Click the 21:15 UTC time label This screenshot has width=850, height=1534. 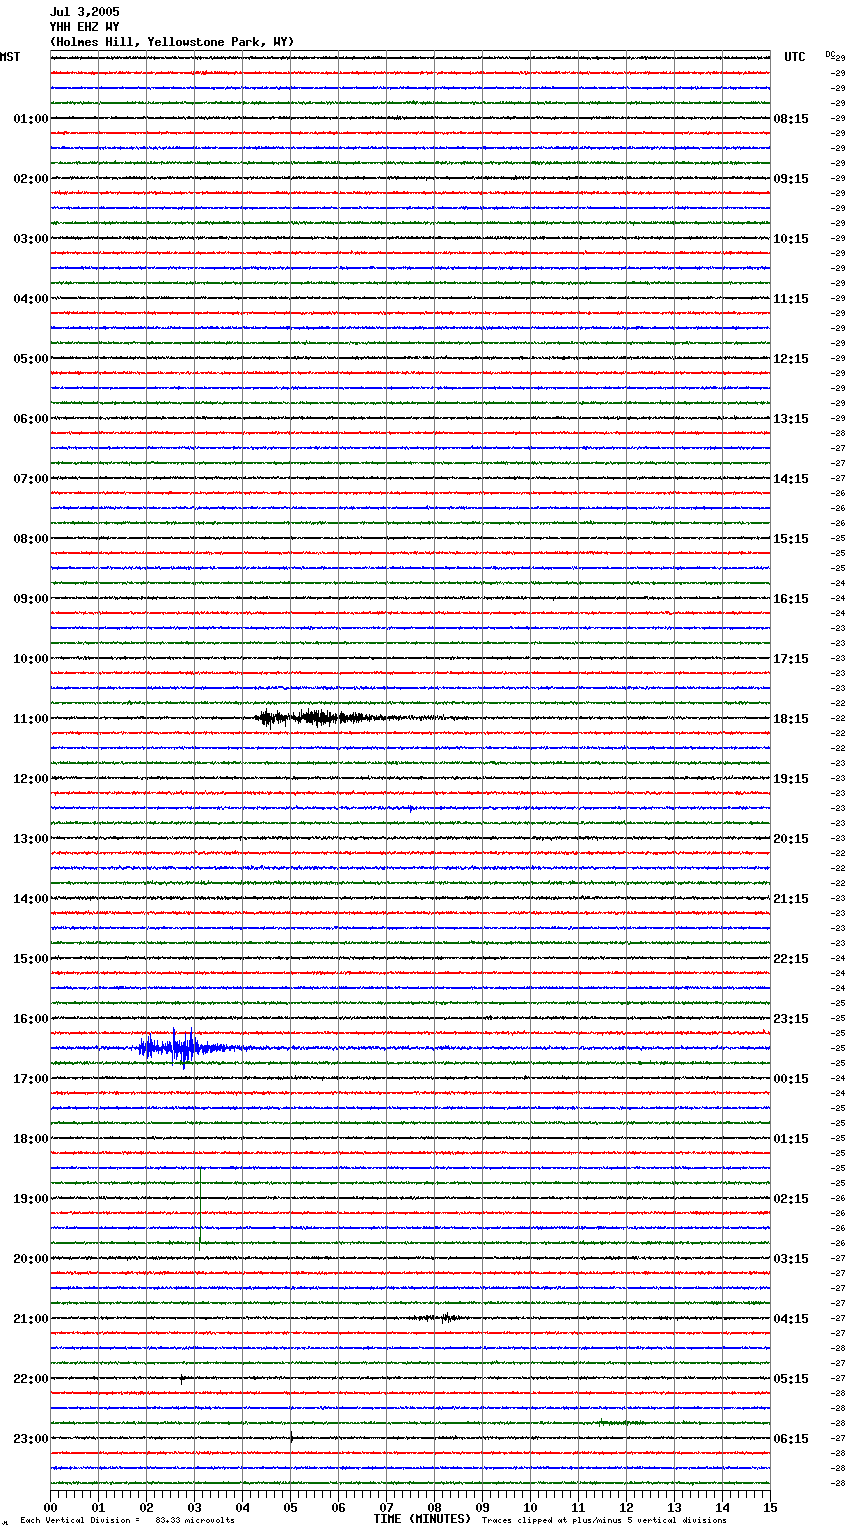pos(791,899)
